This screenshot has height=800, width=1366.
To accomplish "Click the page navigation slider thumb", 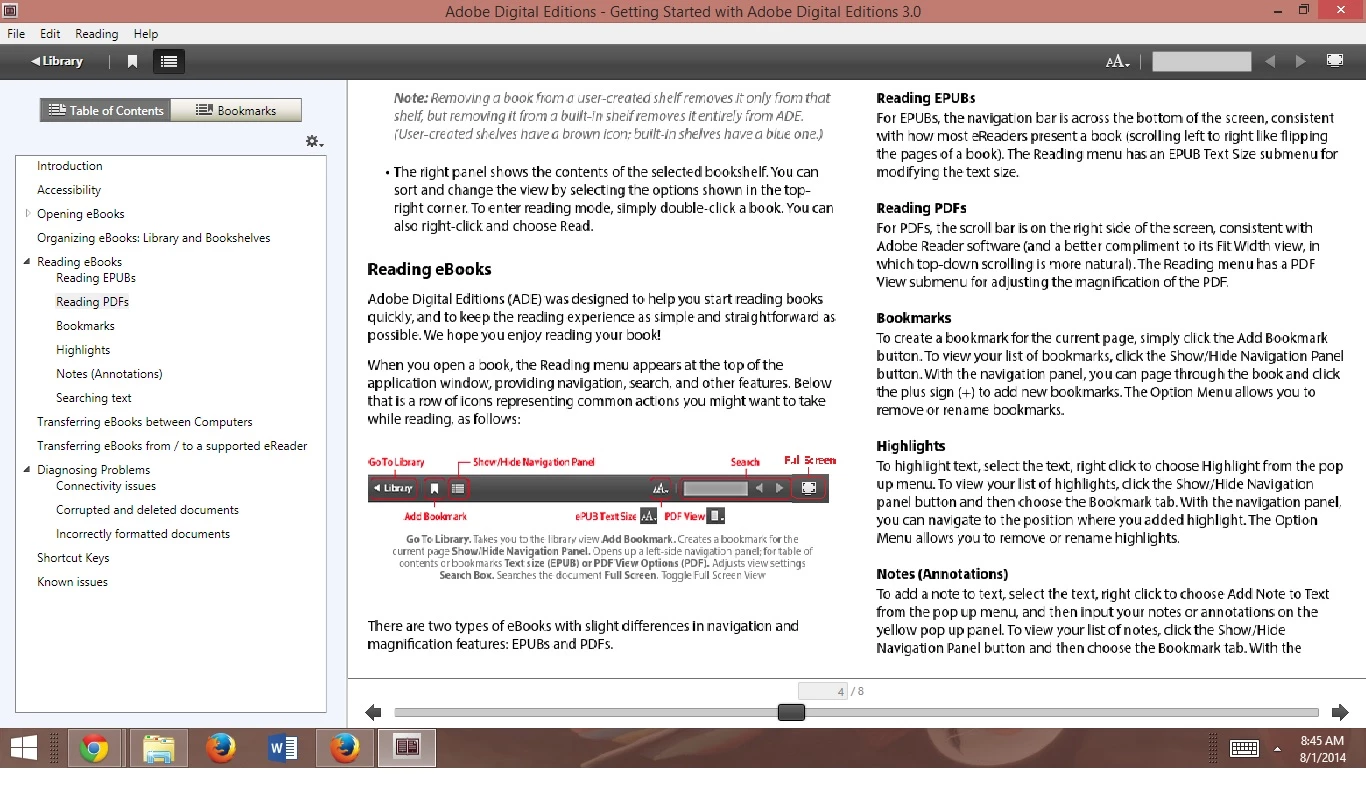I will [791, 712].
